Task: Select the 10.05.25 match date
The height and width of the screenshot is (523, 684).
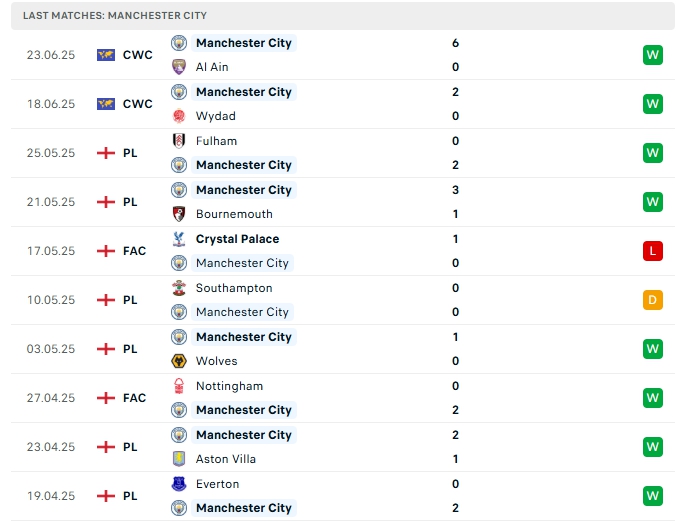Action: [51, 300]
